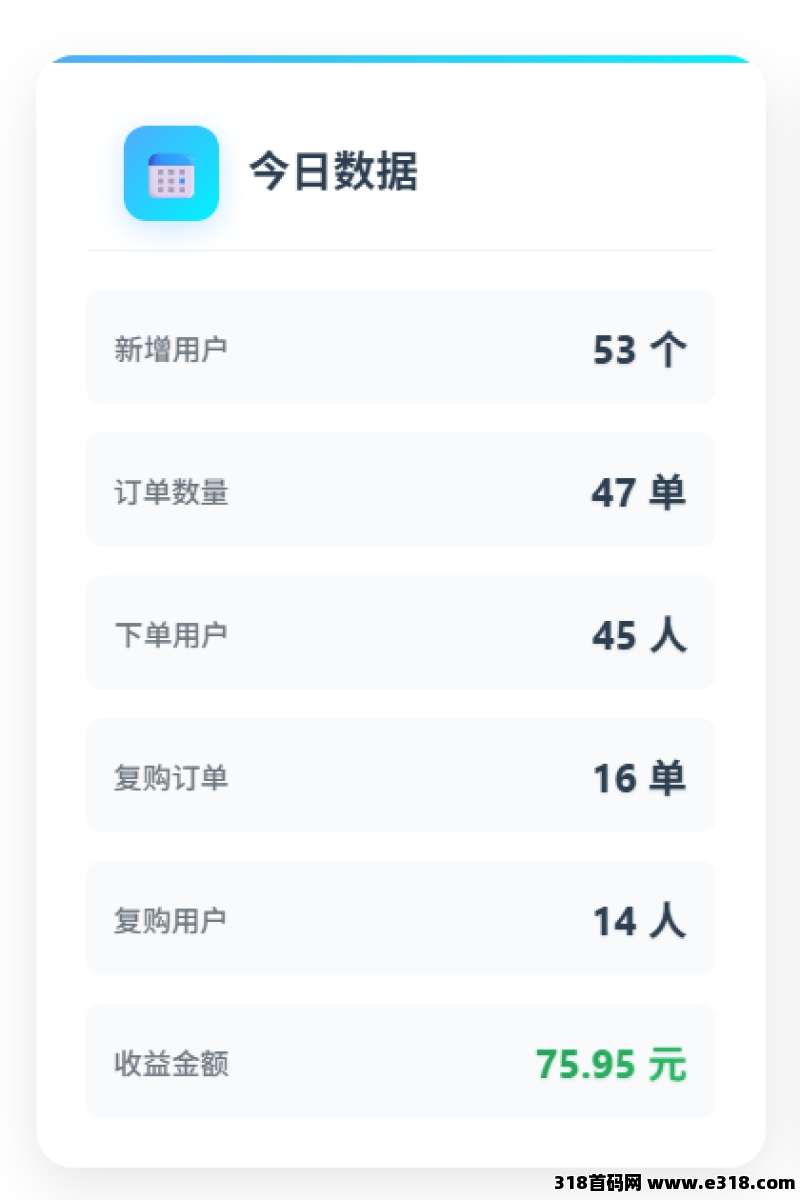Select the 新增用户 label

coord(171,349)
